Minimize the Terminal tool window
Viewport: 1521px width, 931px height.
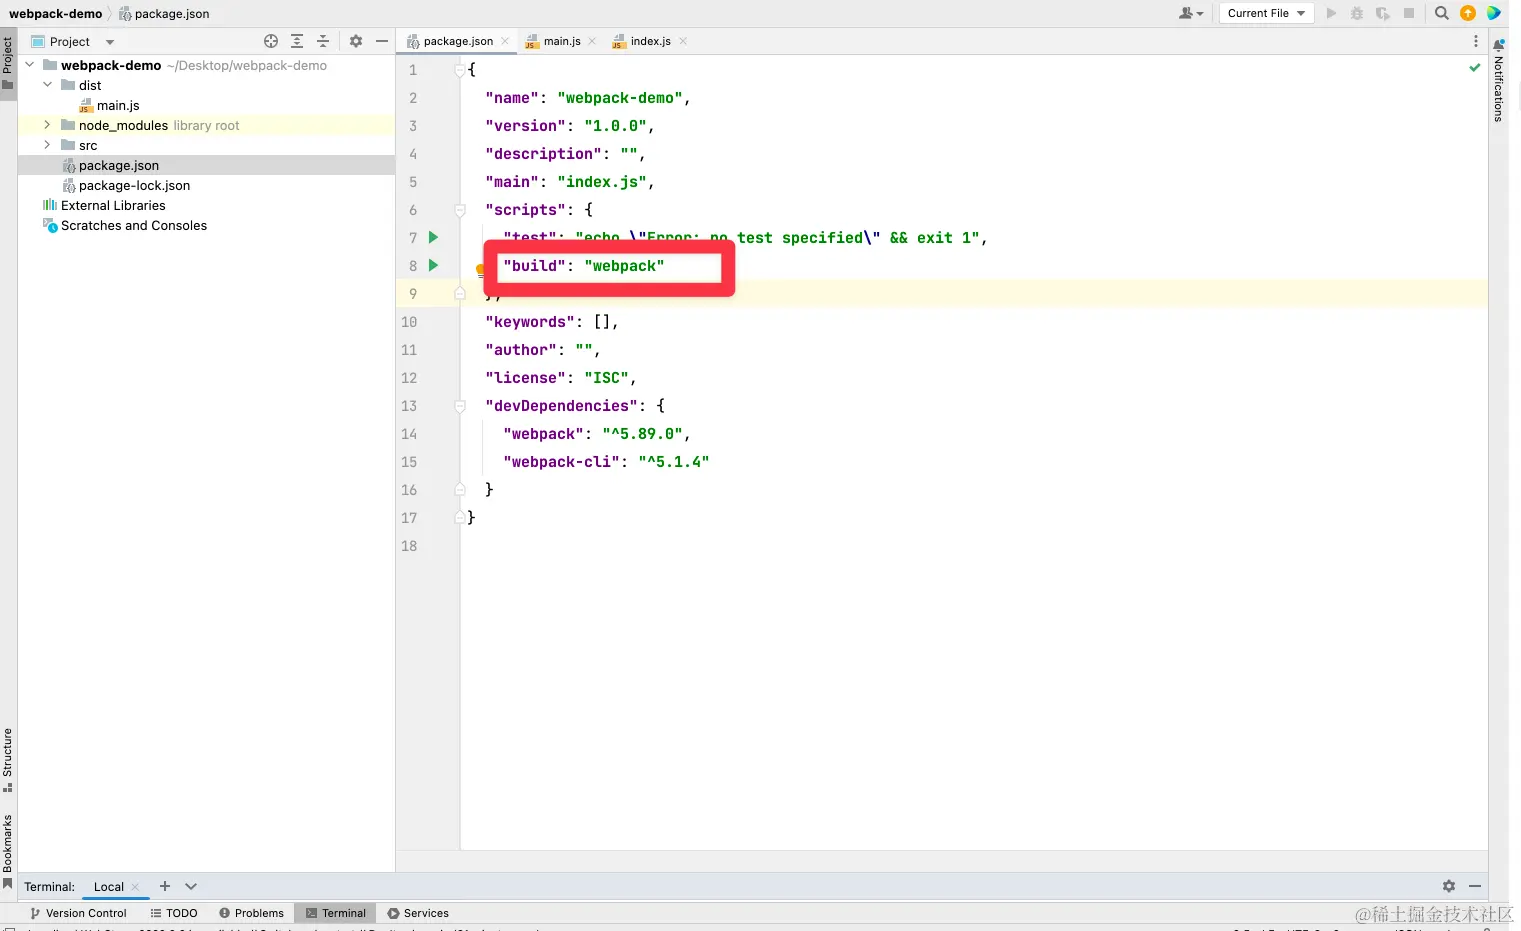tap(1475, 886)
